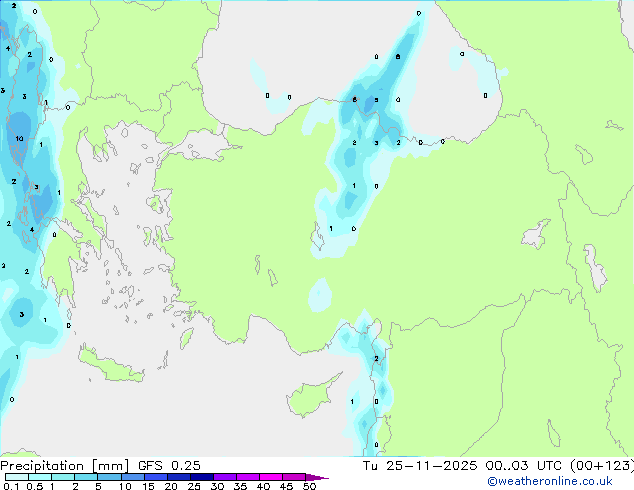Click the 15–20 mm blue legend swatch

156,477
